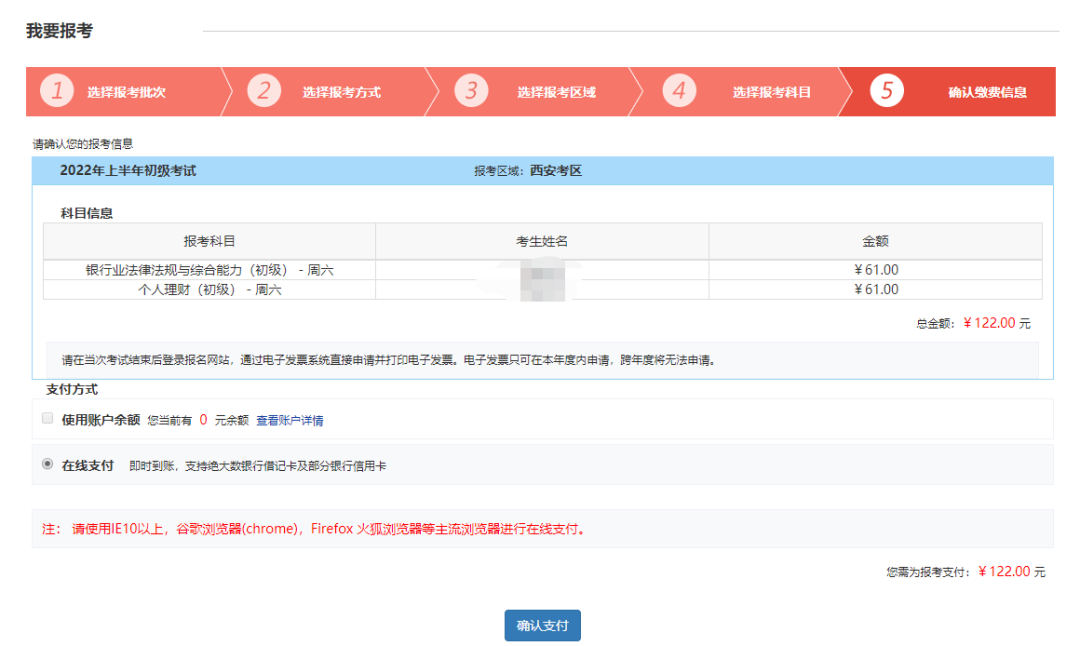Screen dimensions: 1080x646
Task: Click the blue 确认支付 button
Action: click(x=541, y=625)
